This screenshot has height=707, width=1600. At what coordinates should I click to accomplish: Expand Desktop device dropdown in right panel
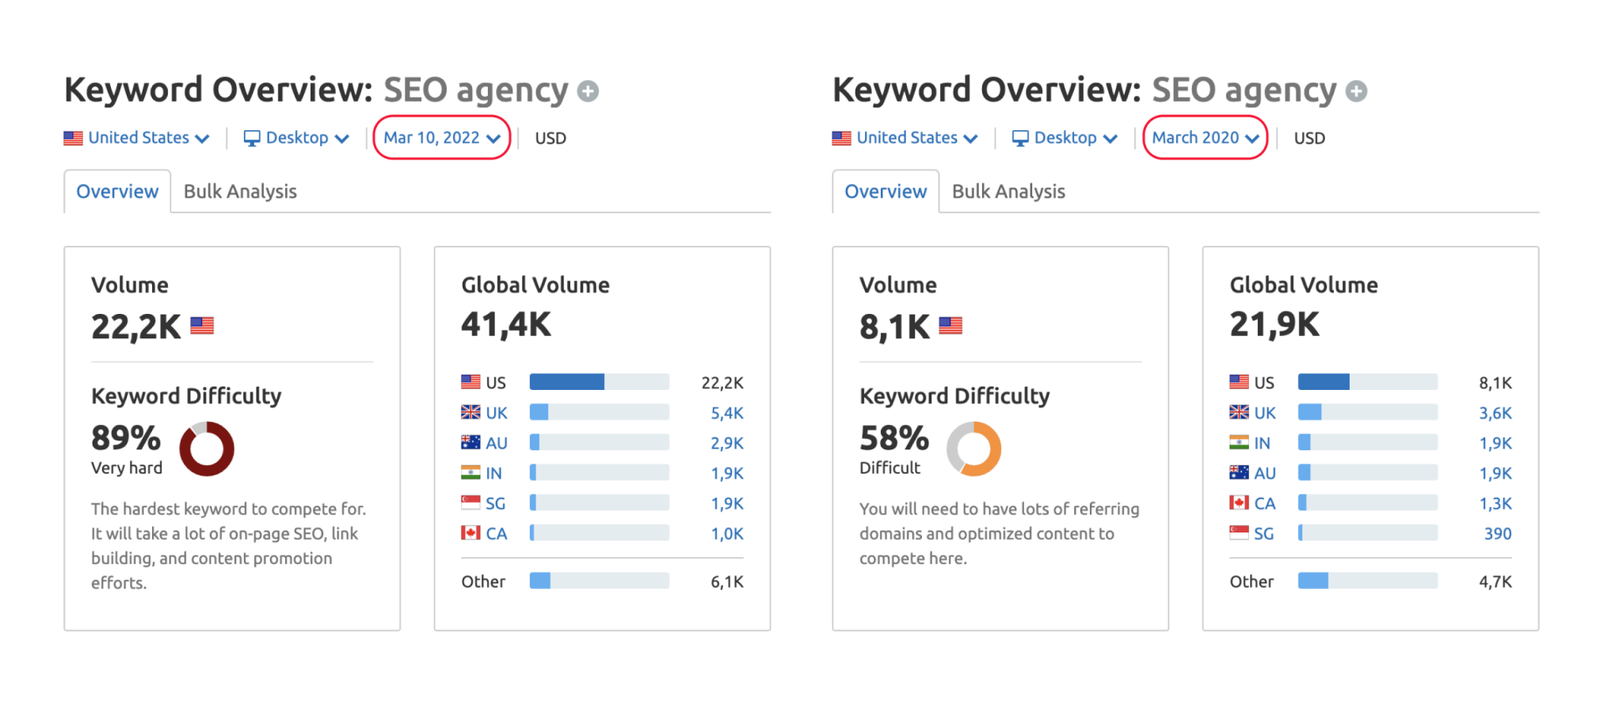point(1064,138)
